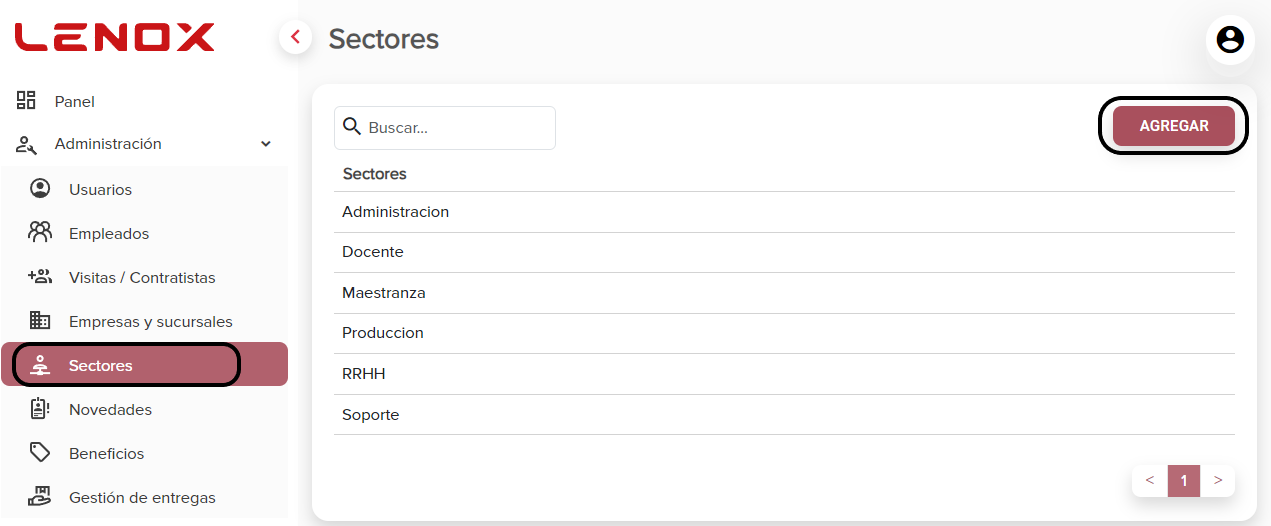Click the Administración person-wrench icon

click(26, 144)
